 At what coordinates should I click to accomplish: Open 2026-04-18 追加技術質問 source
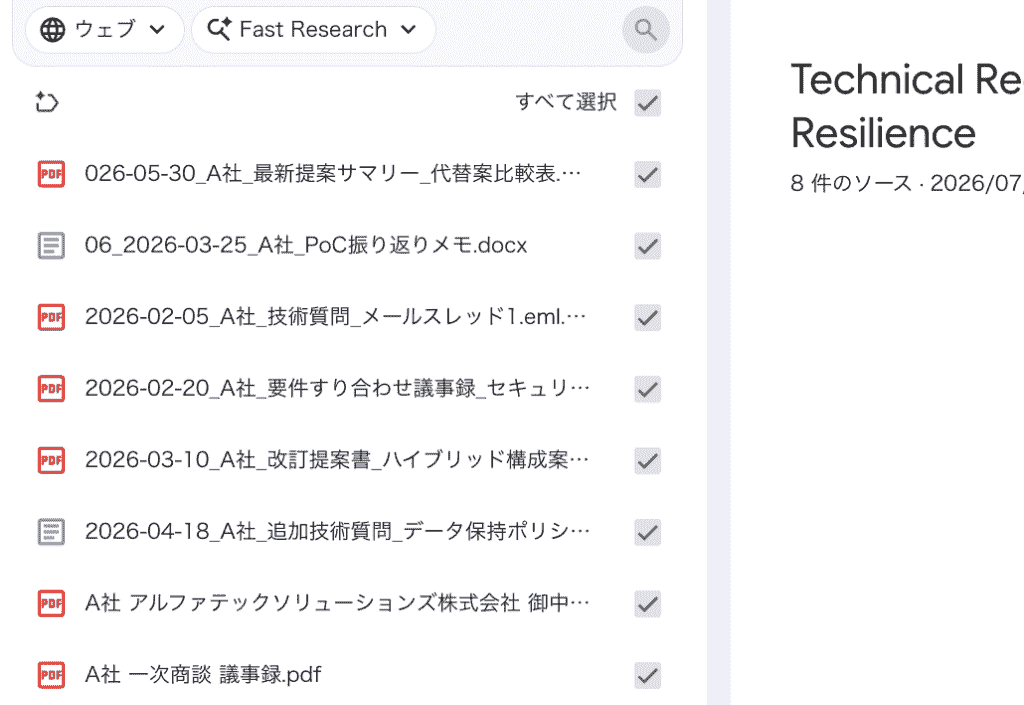[337, 531]
